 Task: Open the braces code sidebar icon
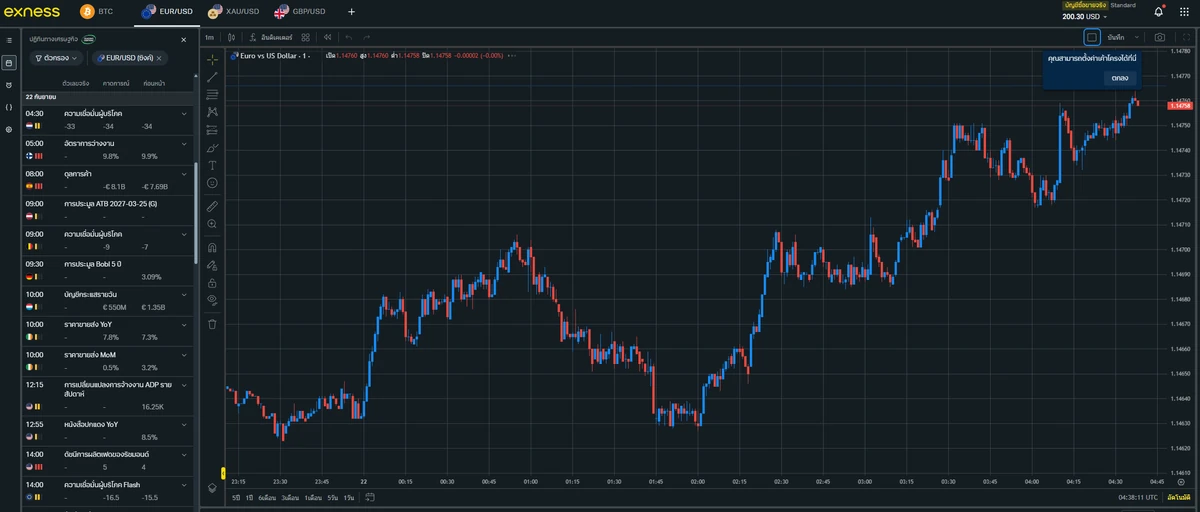(9, 107)
